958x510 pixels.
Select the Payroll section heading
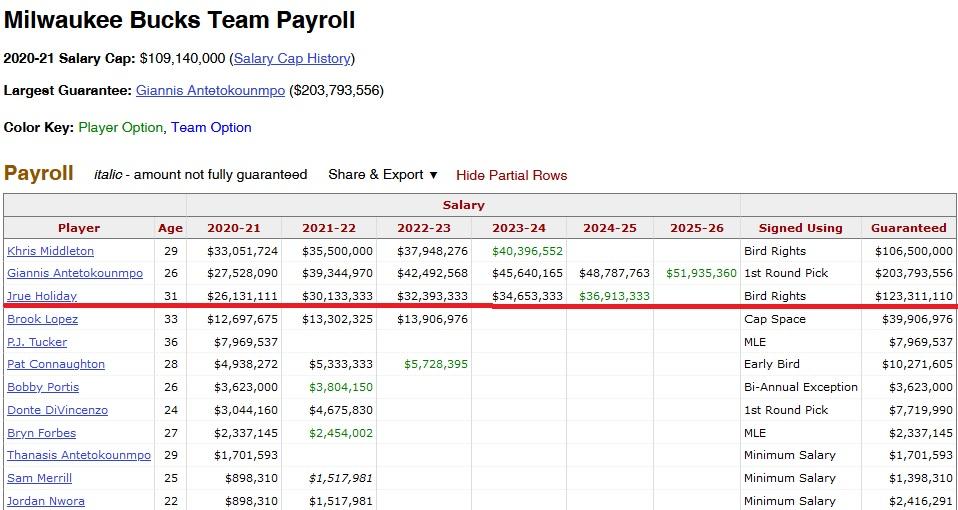click(x=38, y=173)
